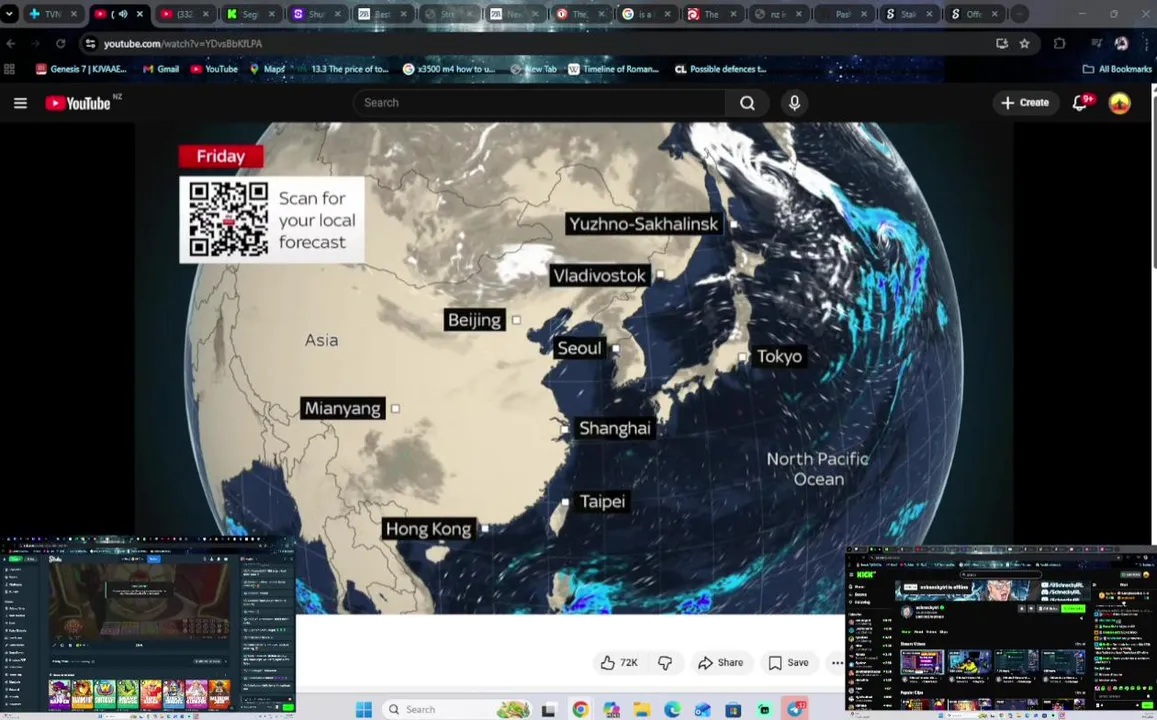Save the video to a playlist

tap(788, 662)
